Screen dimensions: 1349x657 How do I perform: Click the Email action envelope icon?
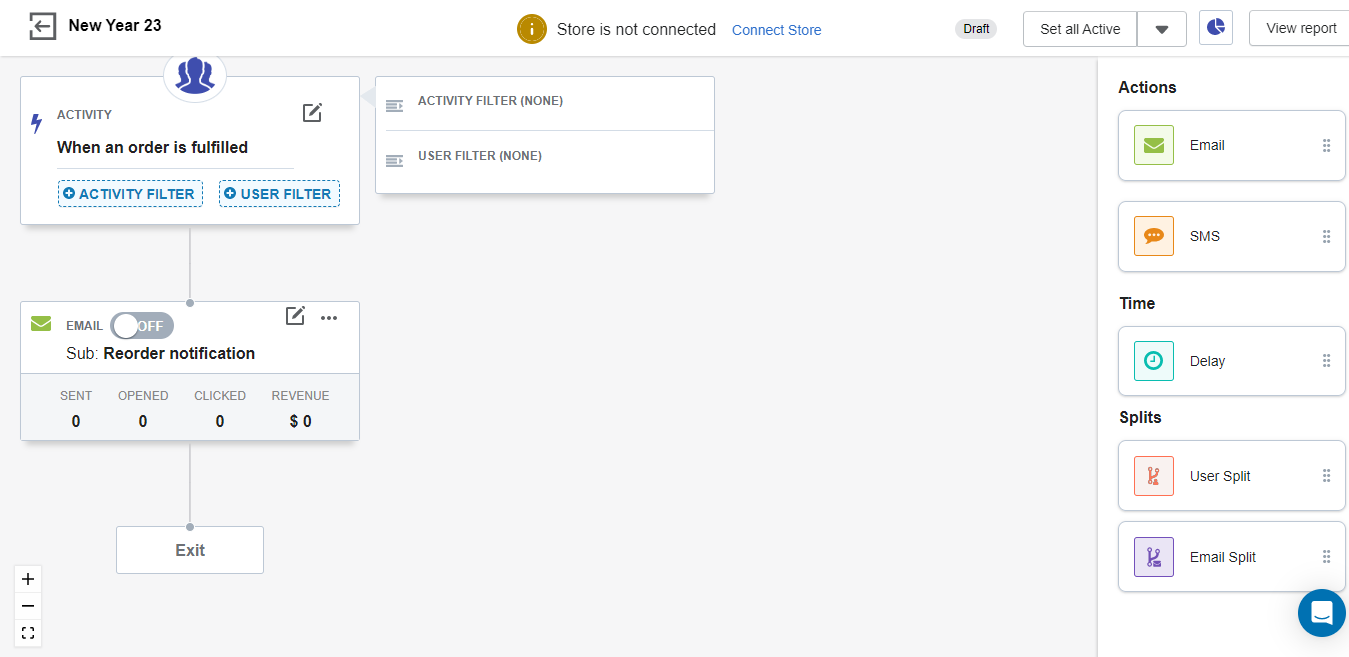coord(1154,145)
